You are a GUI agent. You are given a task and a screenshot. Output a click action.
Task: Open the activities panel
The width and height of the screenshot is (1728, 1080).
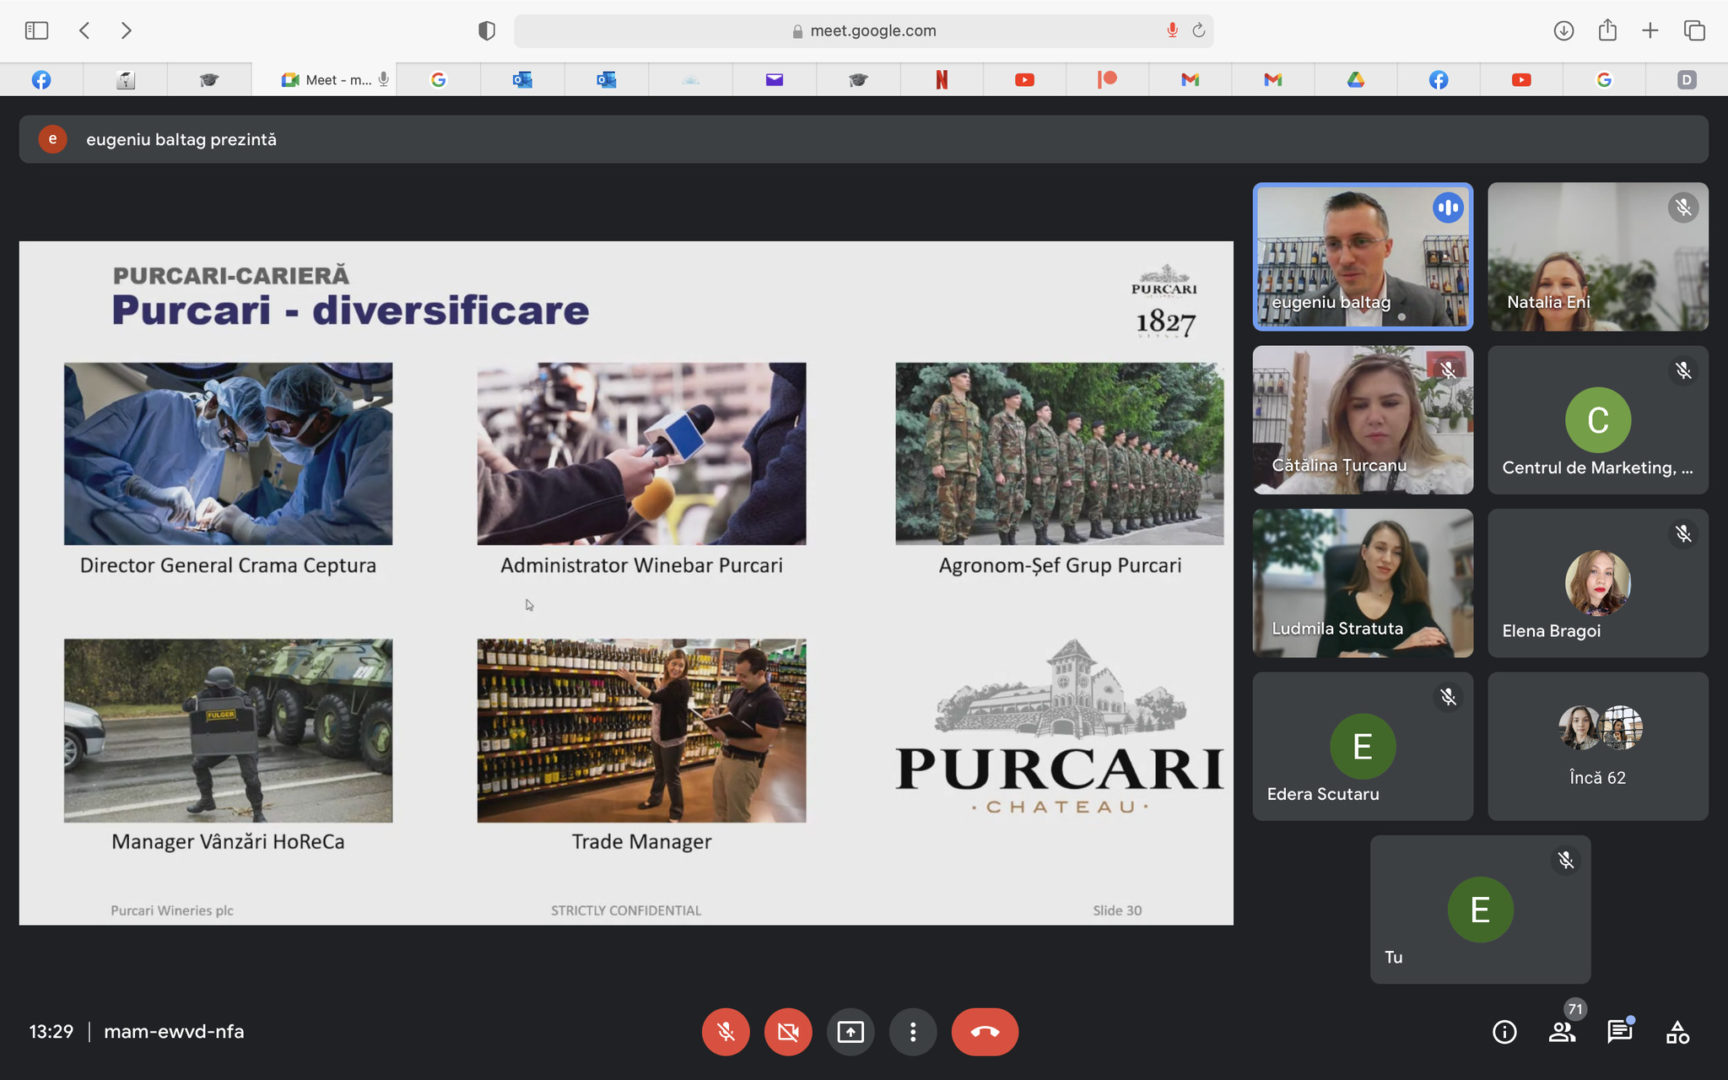(1677, 1032)
